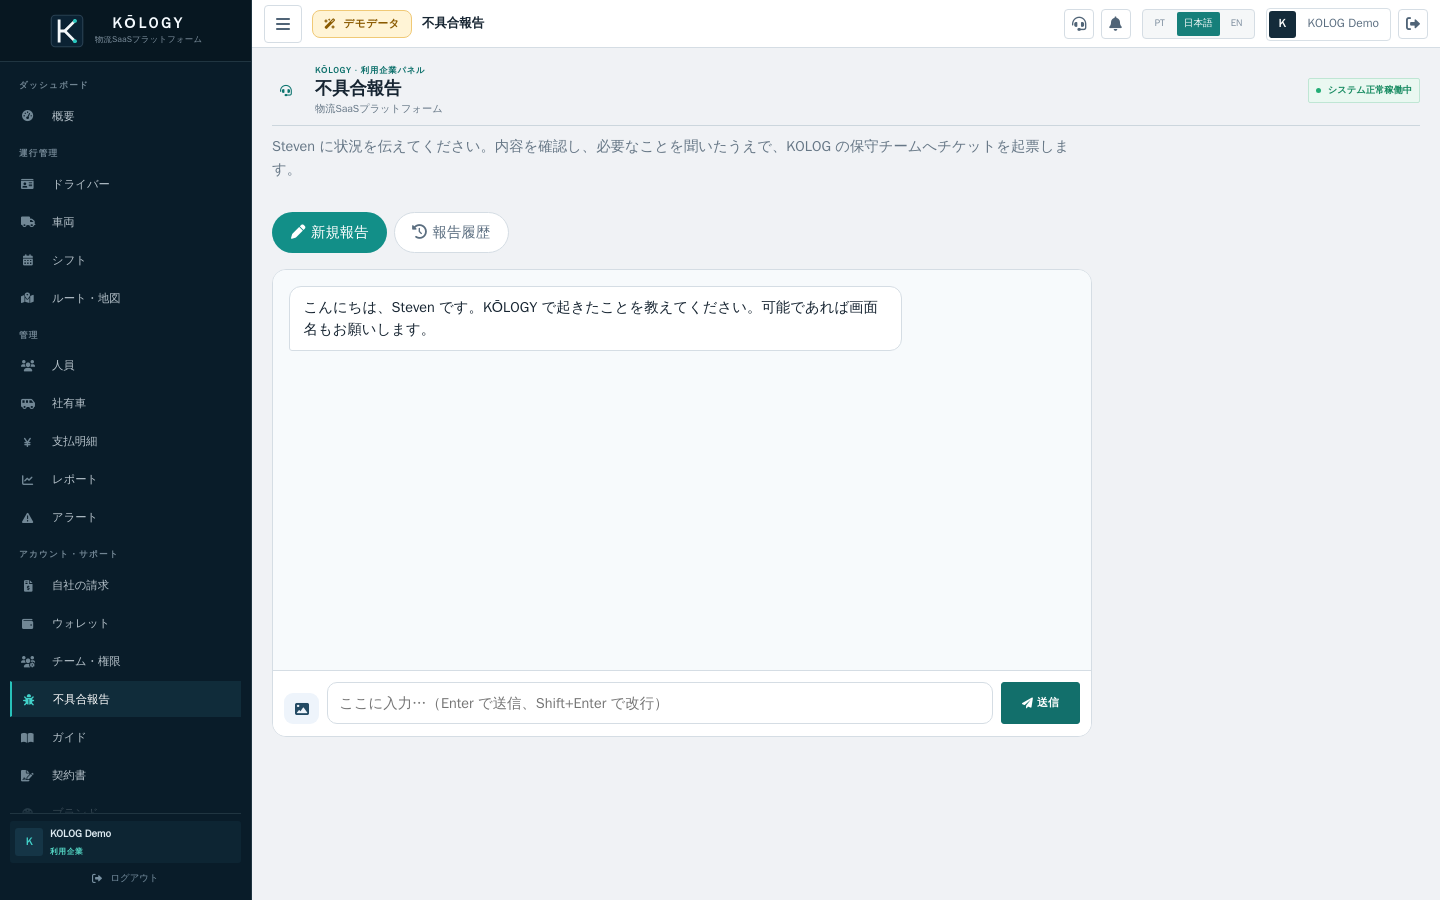Open ウォレット from the sidebar

[125, 623]
